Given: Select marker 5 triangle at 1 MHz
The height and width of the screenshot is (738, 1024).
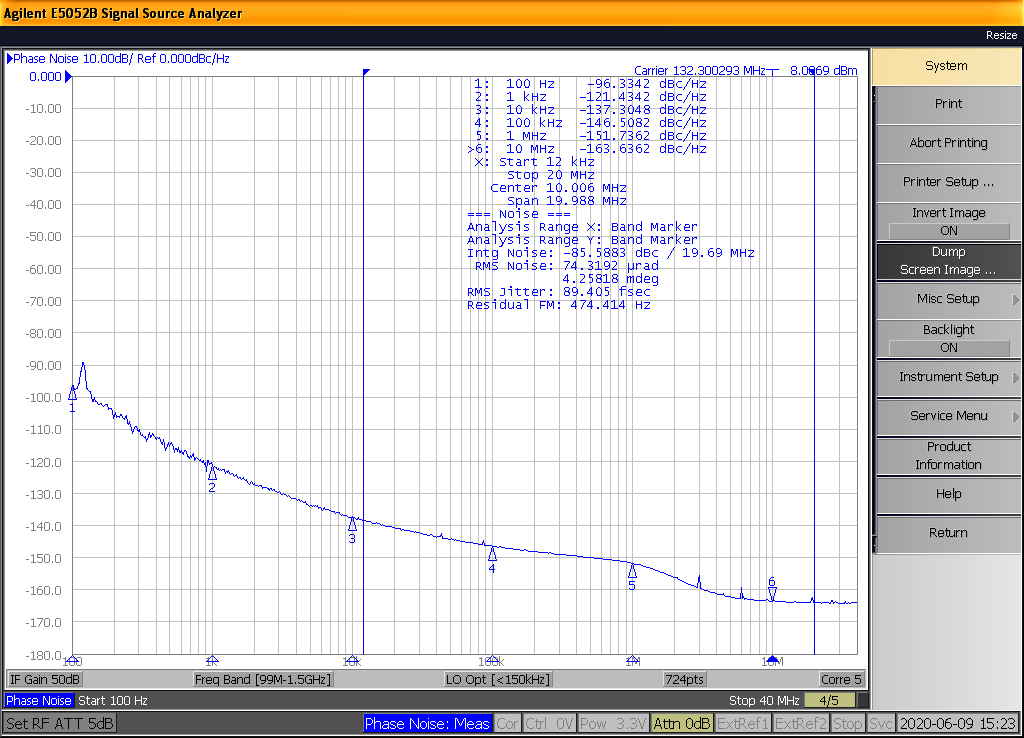Looking at the screenshot, I should [x=632, y=571].
